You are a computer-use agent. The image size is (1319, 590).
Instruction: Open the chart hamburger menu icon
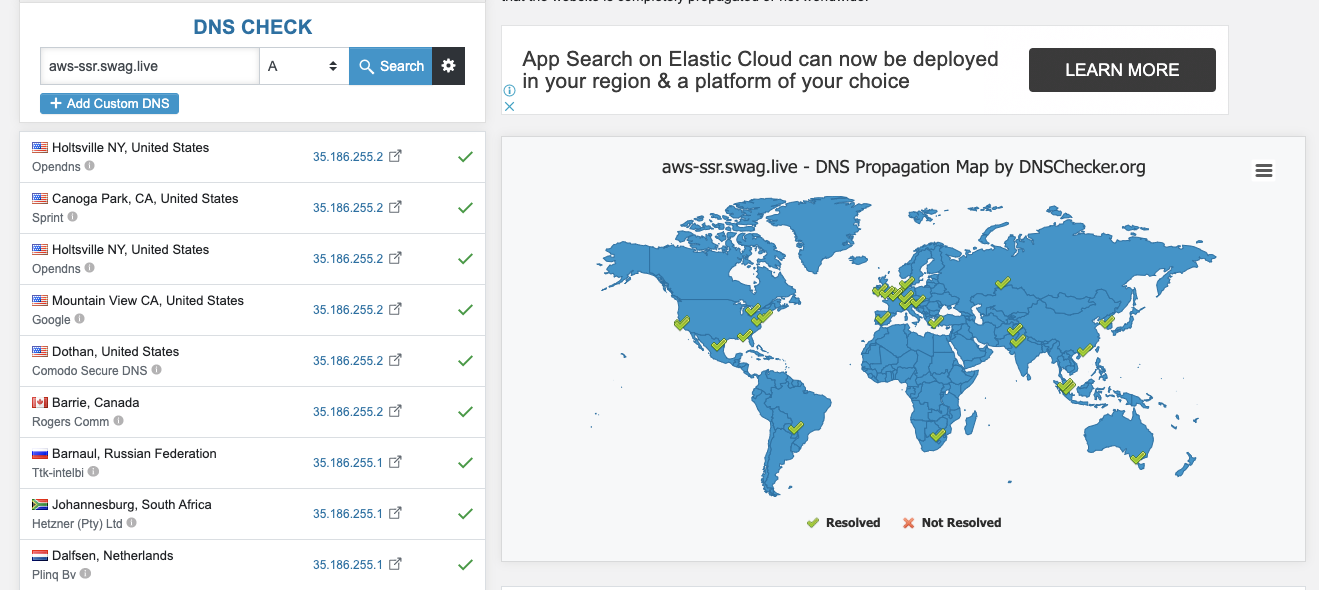(x=1264, y=171)
